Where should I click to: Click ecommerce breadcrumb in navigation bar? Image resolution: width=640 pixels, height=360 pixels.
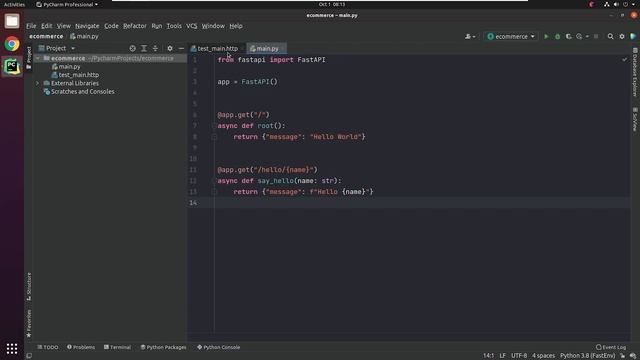tap(46, 36)
